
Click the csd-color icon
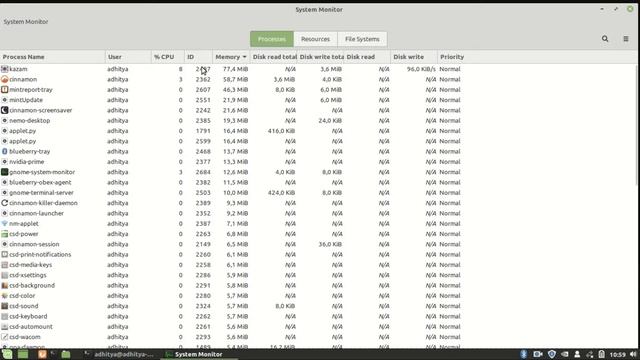pos(4,296)
